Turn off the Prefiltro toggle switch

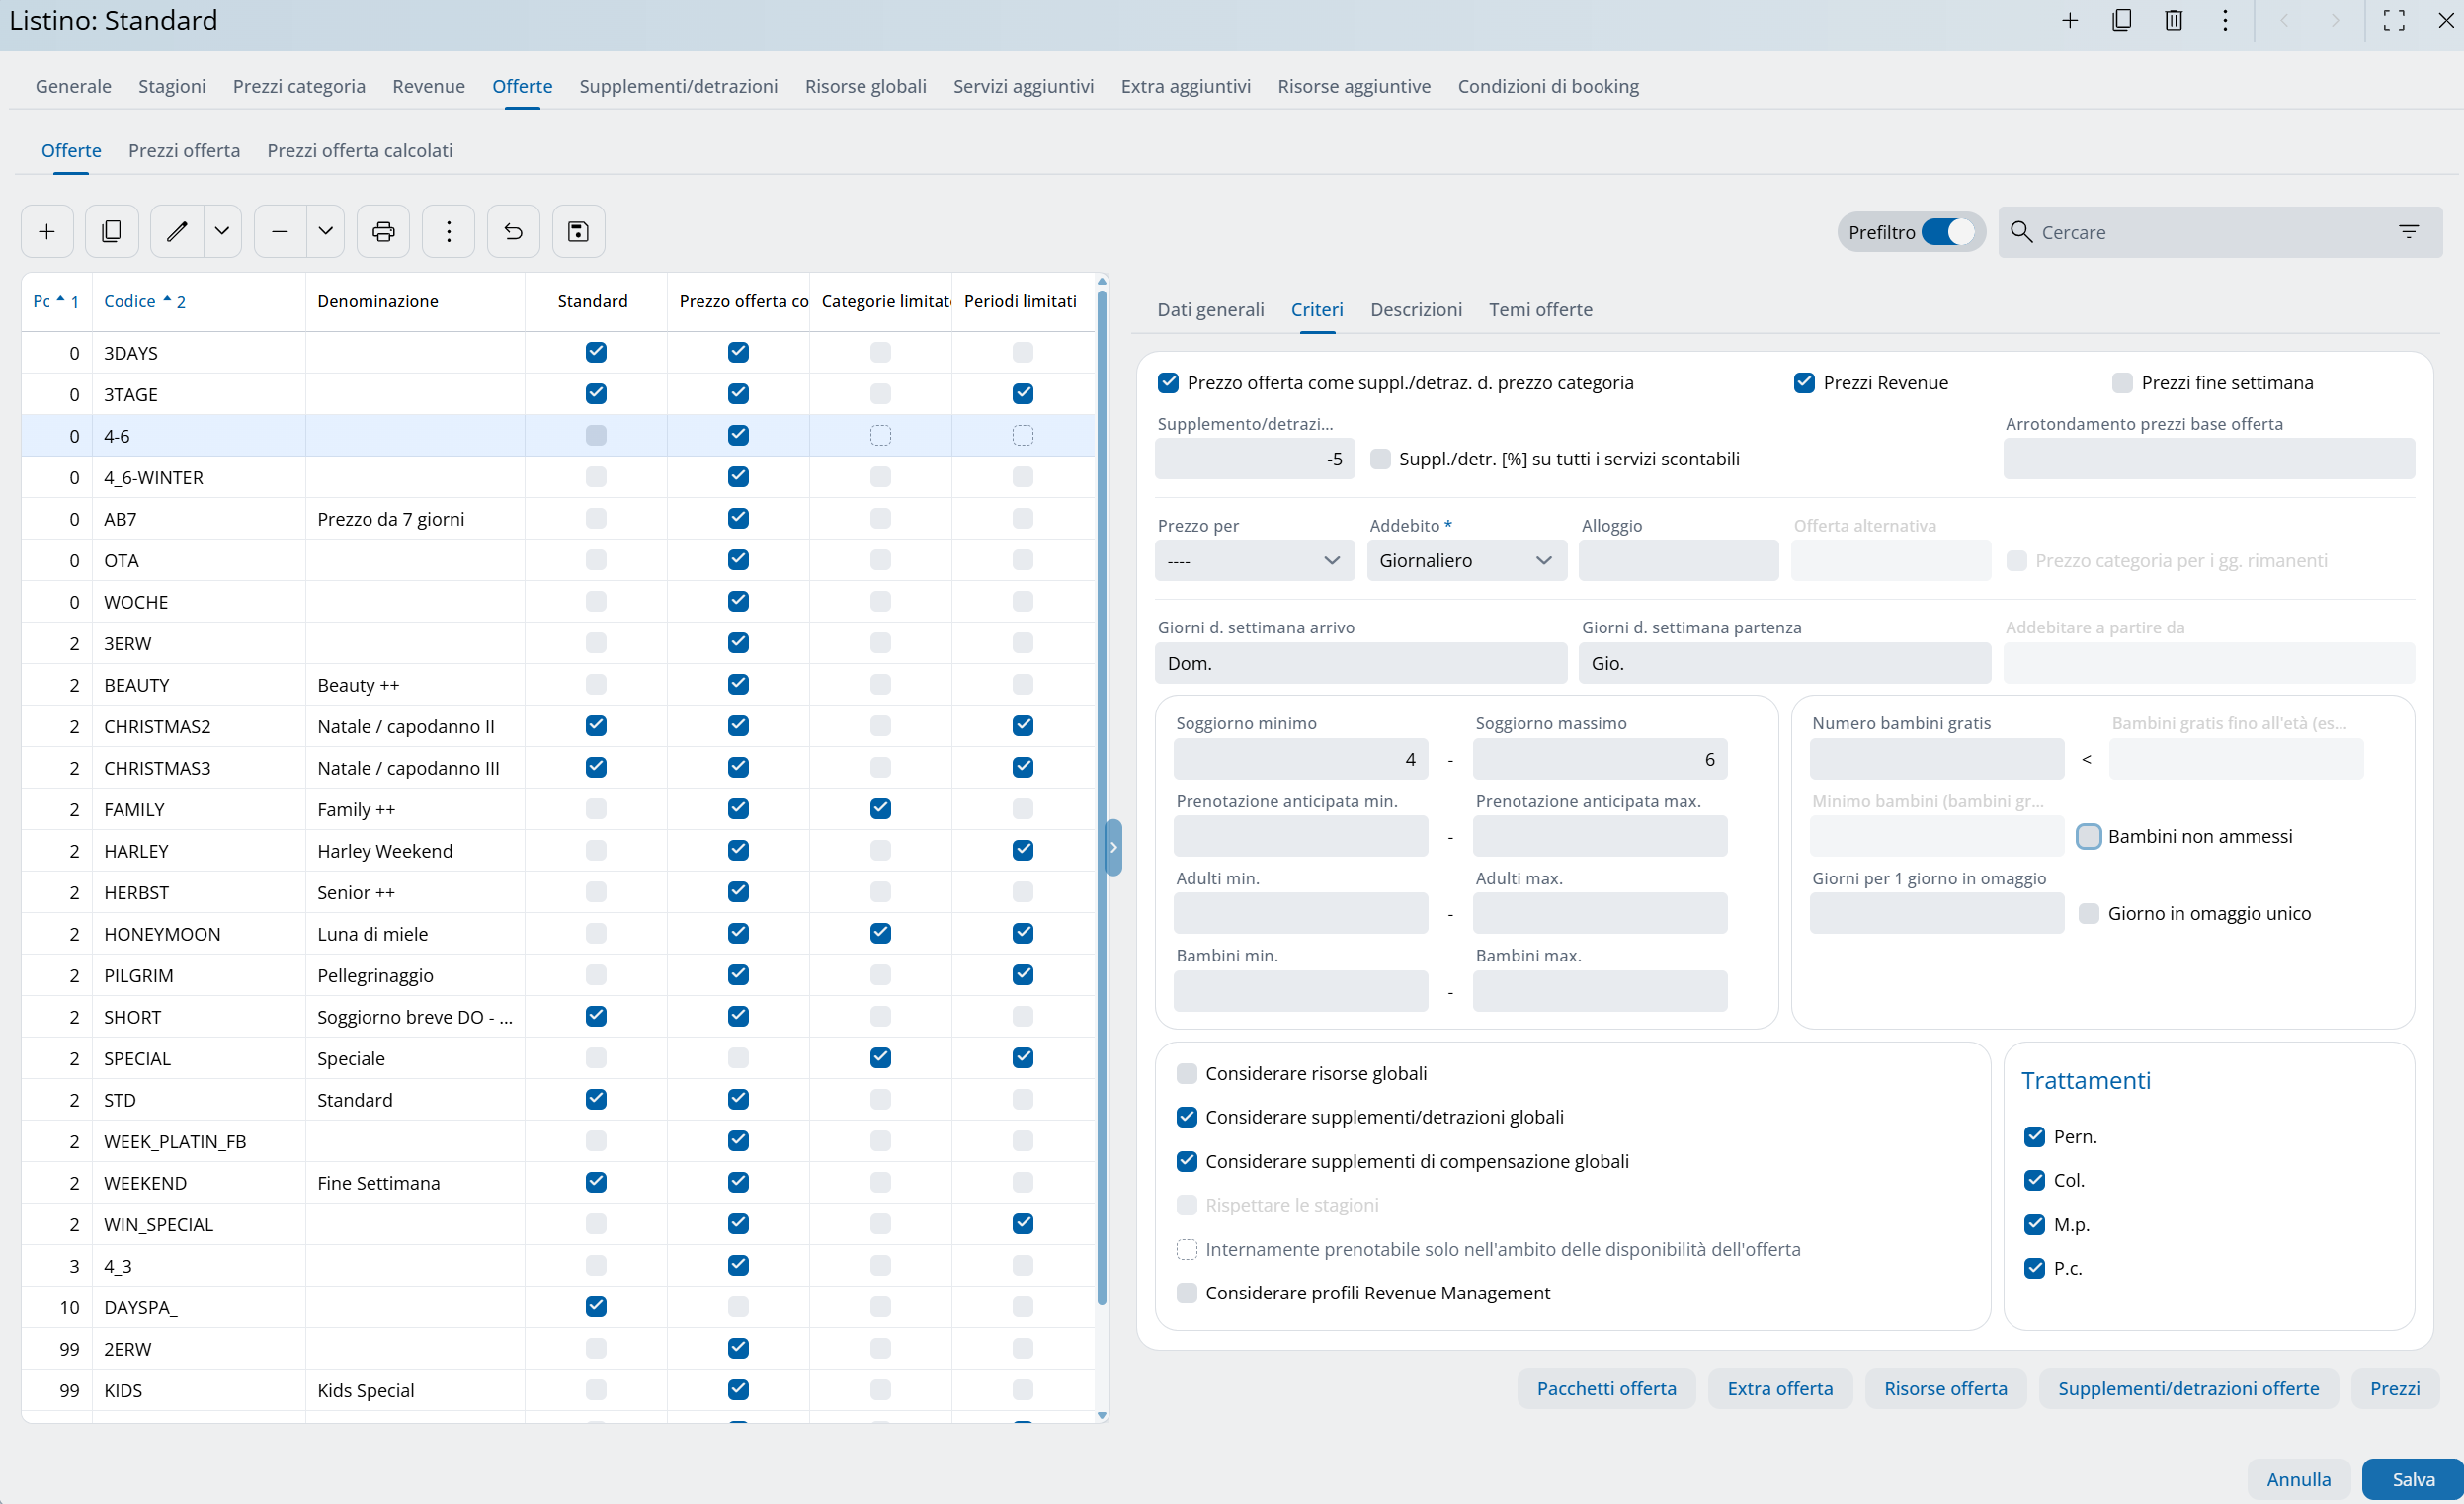tap(1947, 232)
